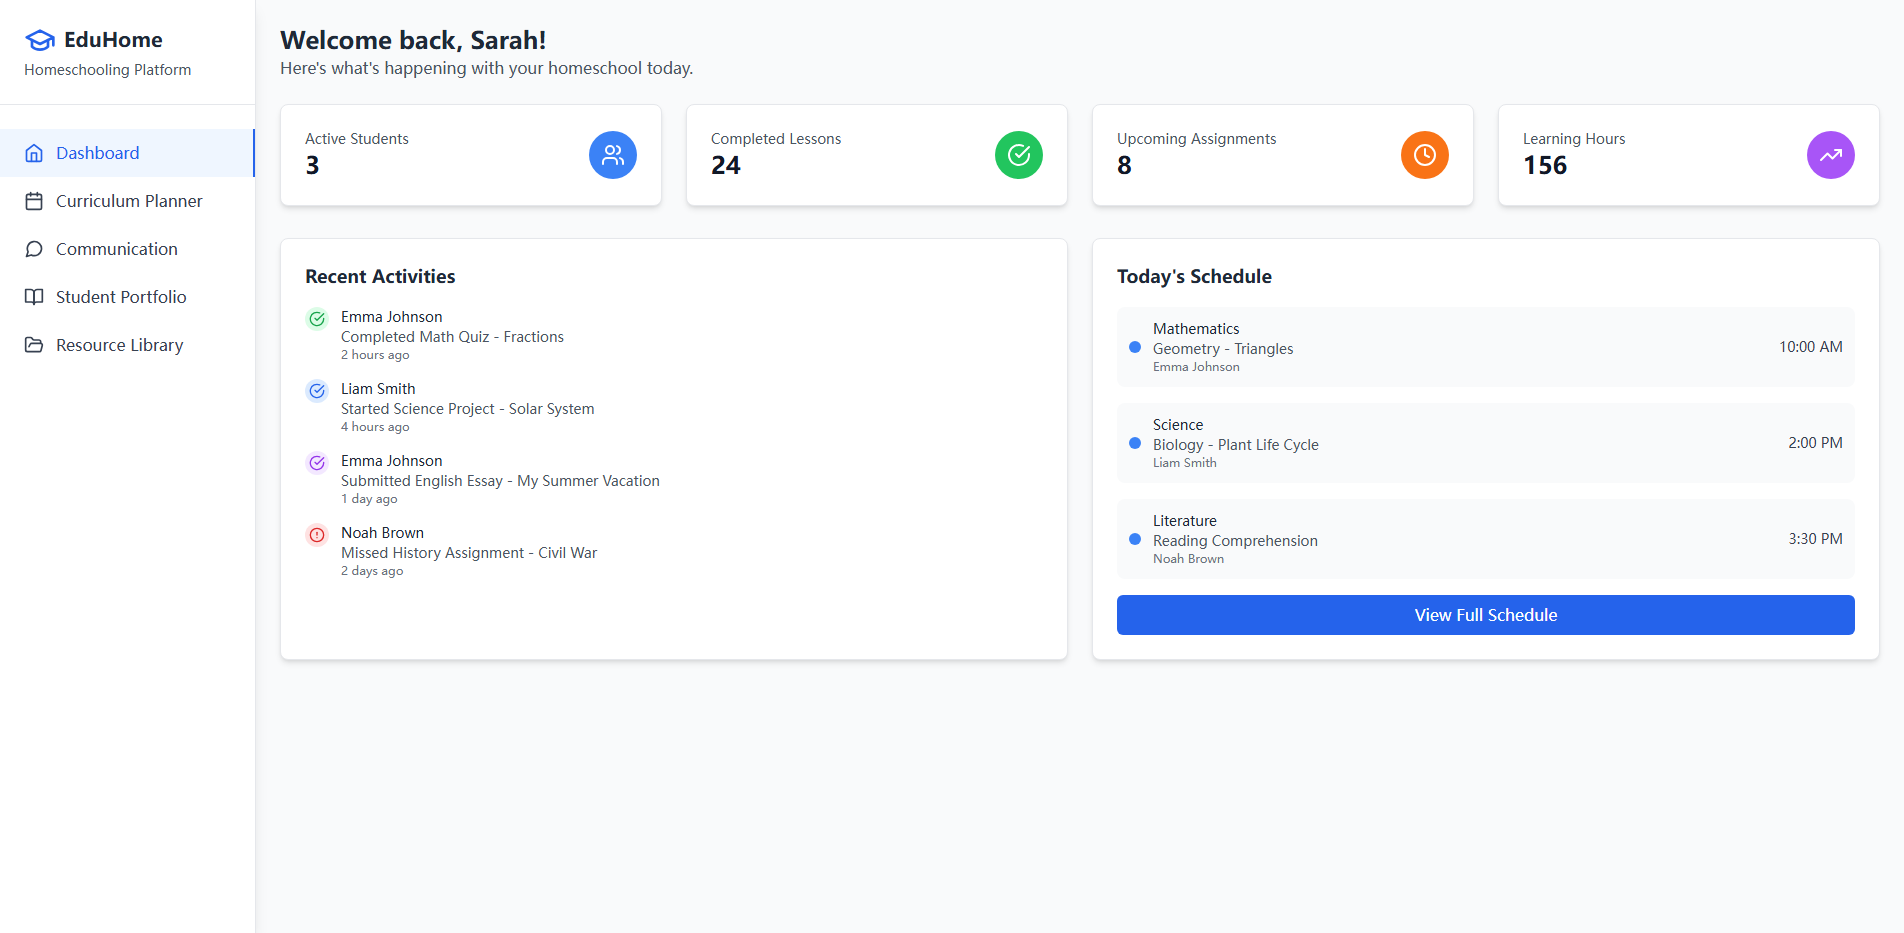Click the purple check icon for English Essay

click(x=317, y=463)
